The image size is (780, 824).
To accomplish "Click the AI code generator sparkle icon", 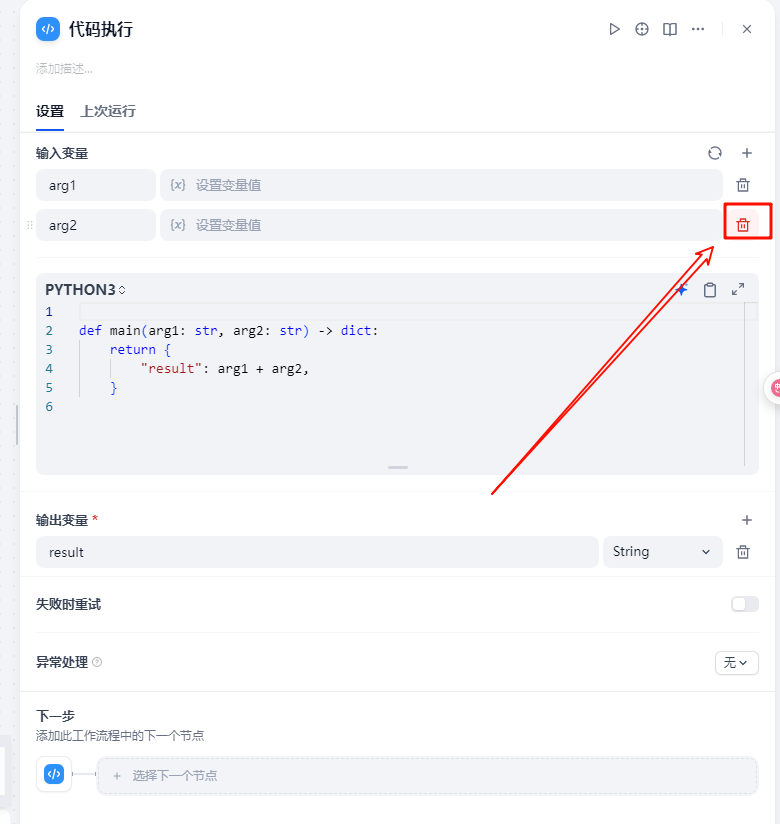I will (681, 290).
